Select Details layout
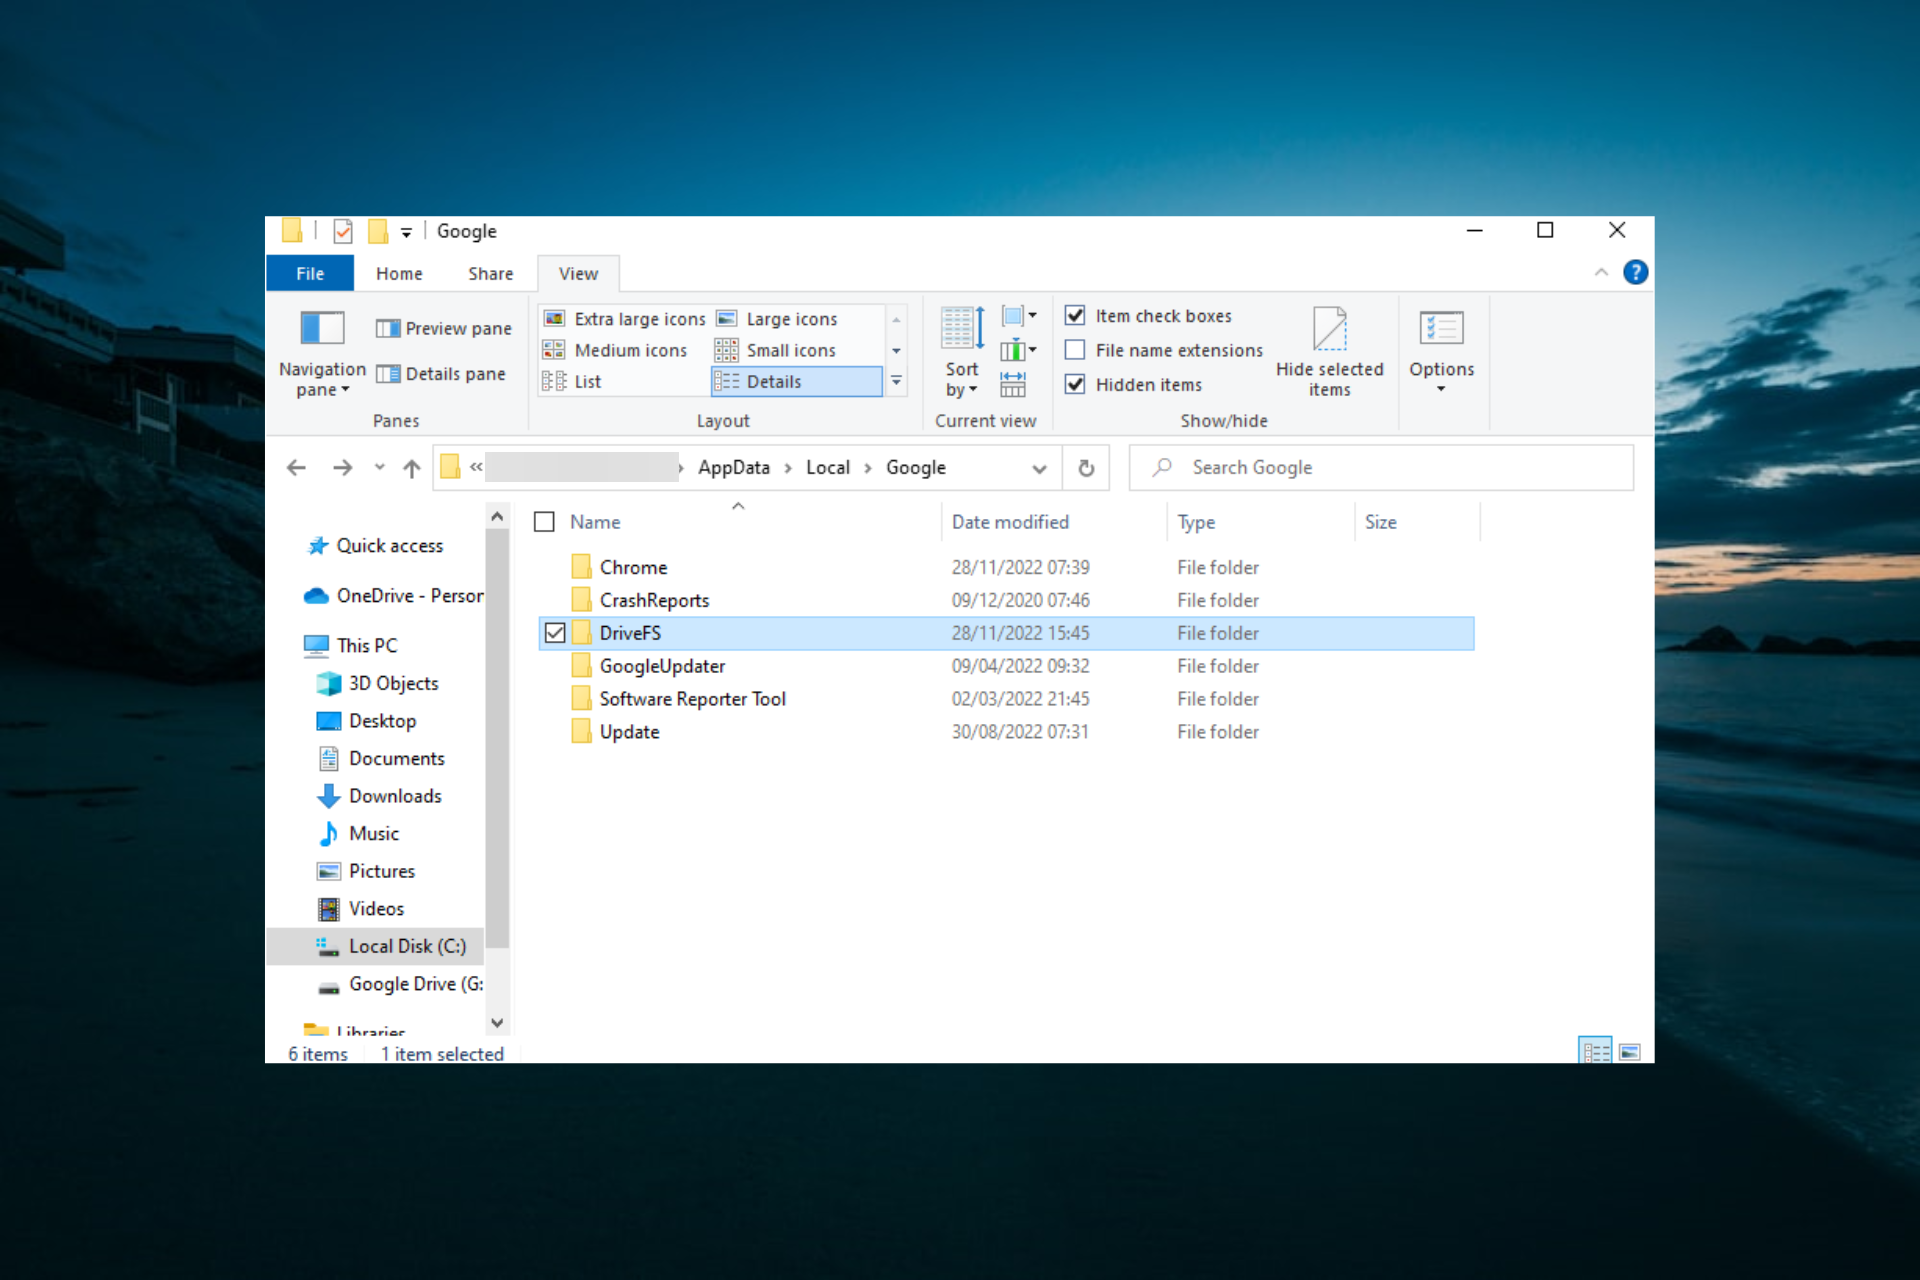Screen dimensions: 1920x1280 [797, 381]
